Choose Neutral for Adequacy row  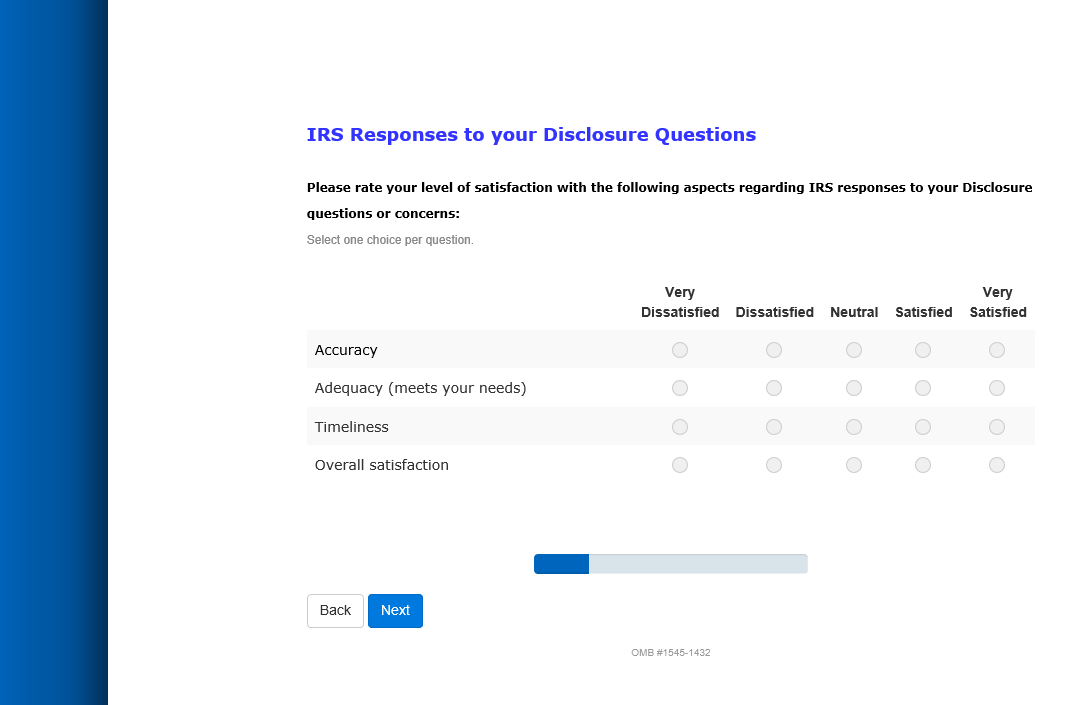click(x=854, y=388)
